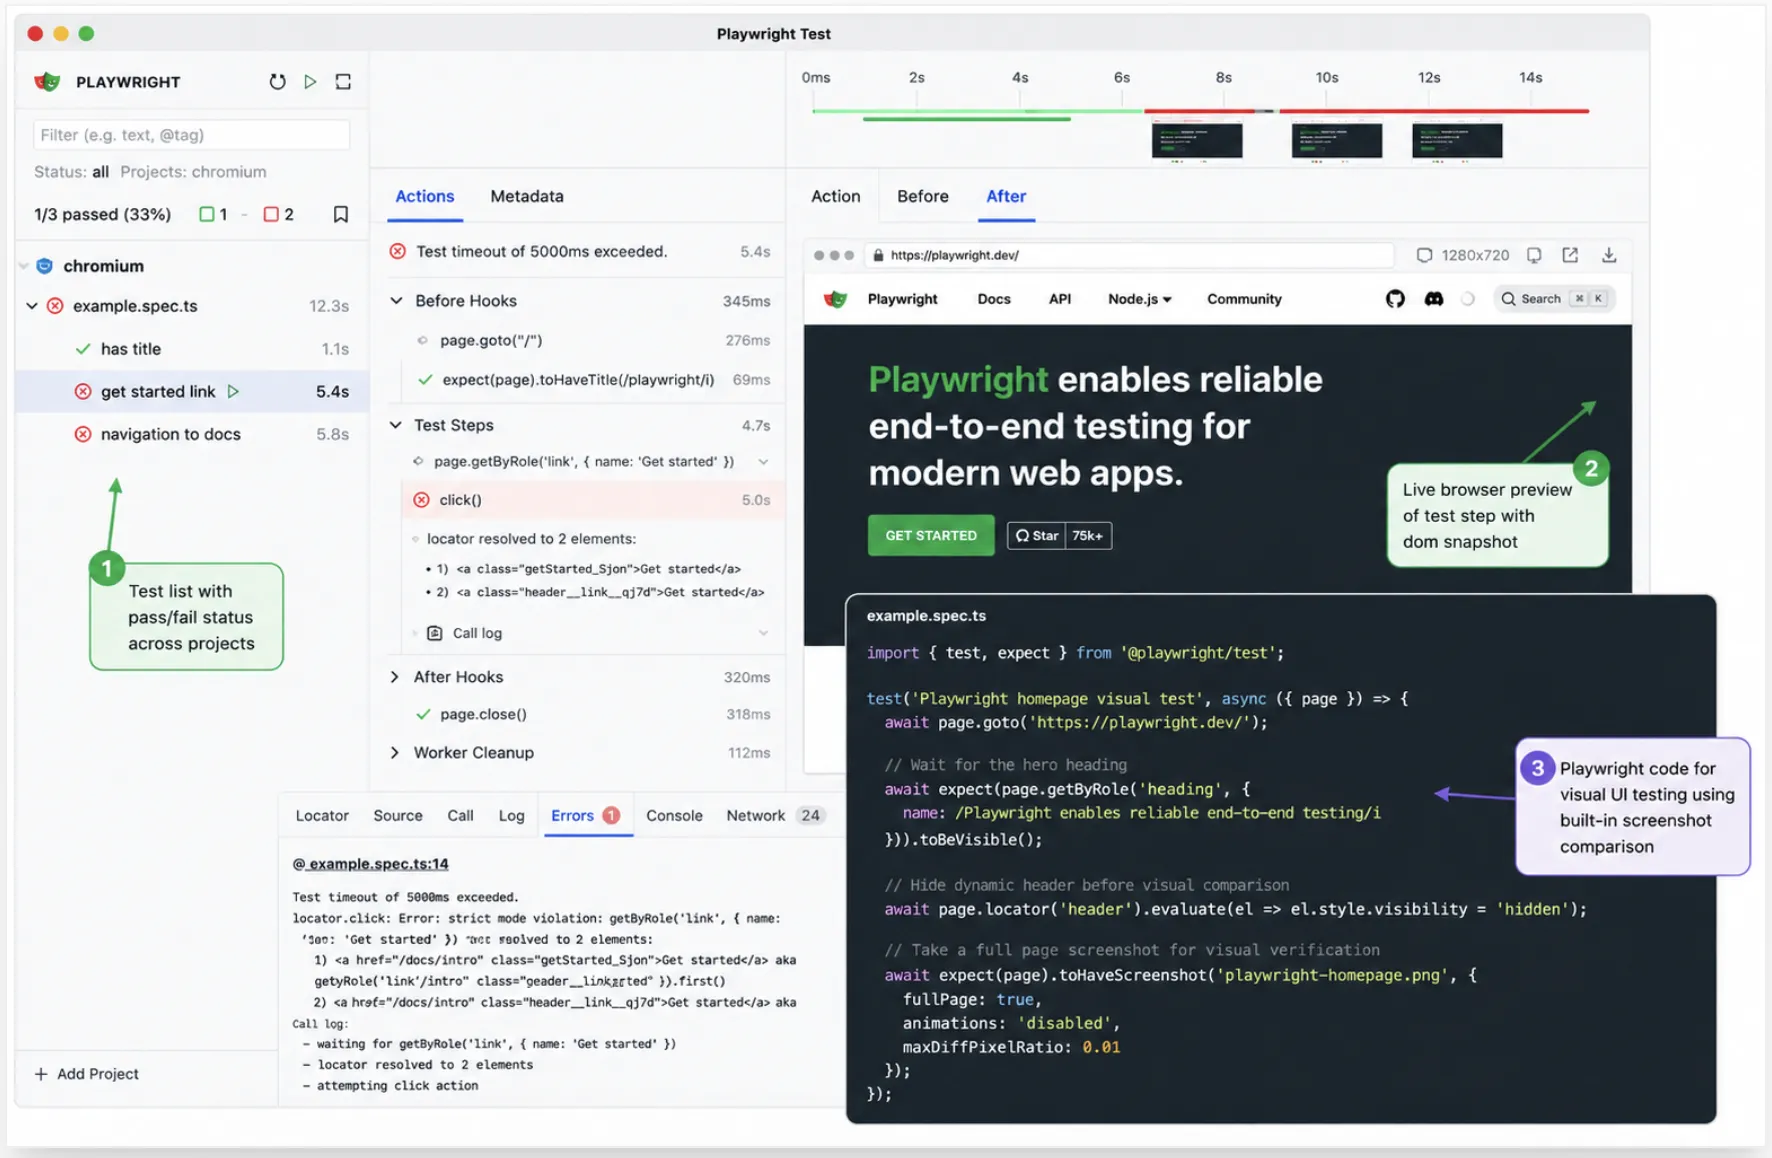The height and width of the screenshot is (1158, 1772).
Task: Open the Community link in previewed page
Action: tap(1244, 299)
